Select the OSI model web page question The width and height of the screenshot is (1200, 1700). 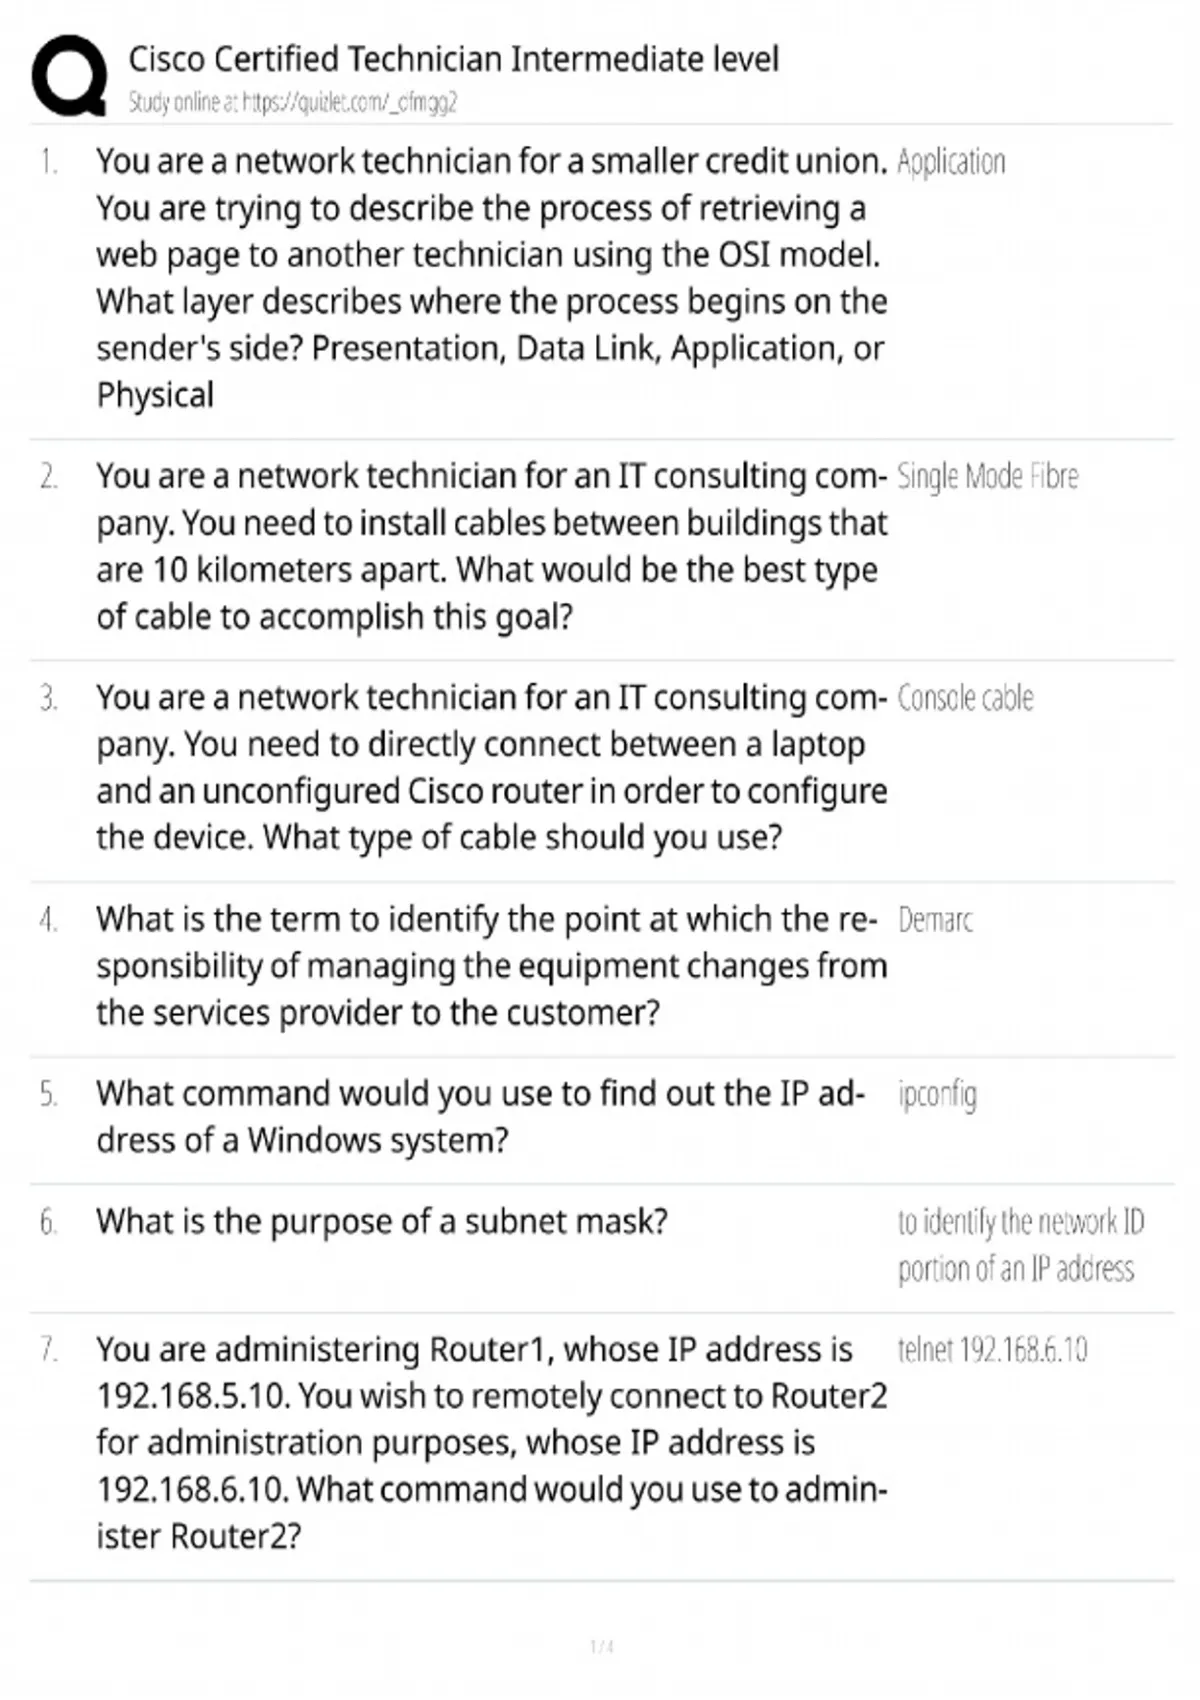tap(490, 278)
